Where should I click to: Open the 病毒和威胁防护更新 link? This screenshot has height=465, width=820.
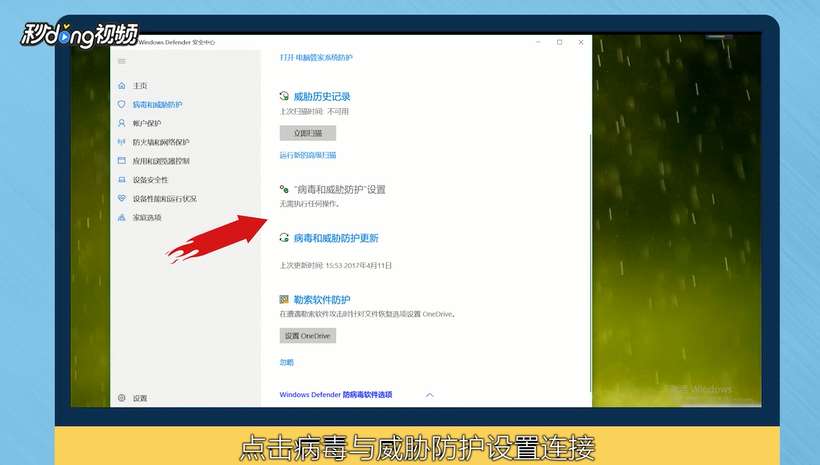(336, 238)
